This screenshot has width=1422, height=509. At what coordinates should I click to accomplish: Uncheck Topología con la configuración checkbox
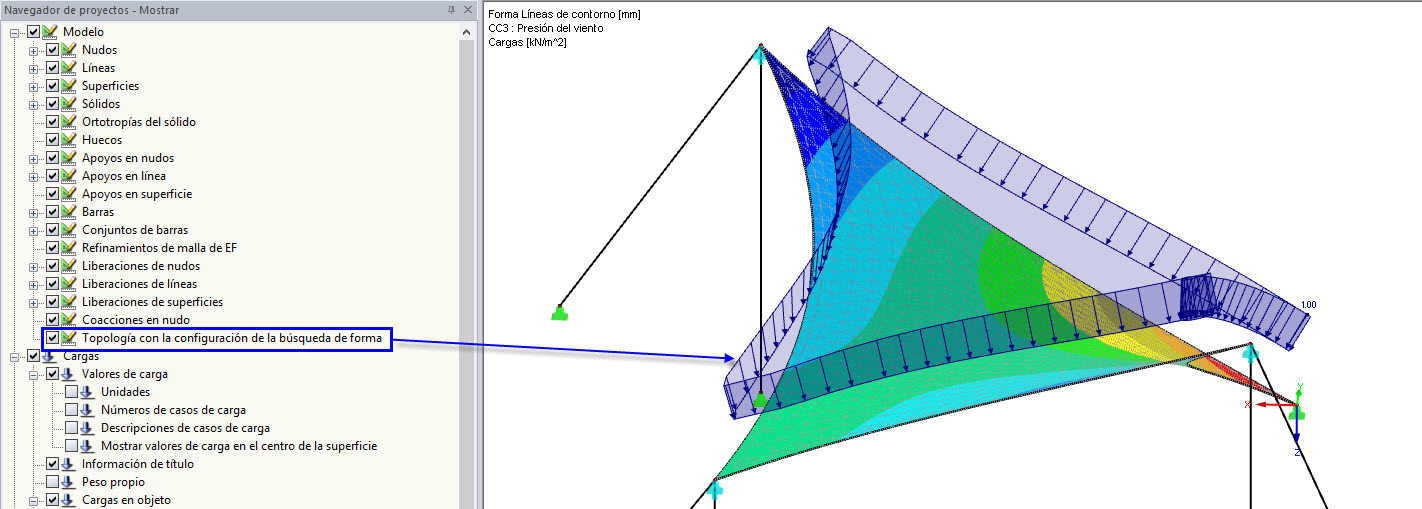[53, 338]
